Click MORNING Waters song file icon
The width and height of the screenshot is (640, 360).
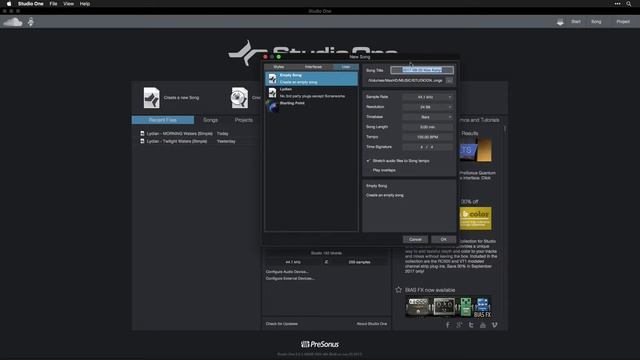(142, 133)
